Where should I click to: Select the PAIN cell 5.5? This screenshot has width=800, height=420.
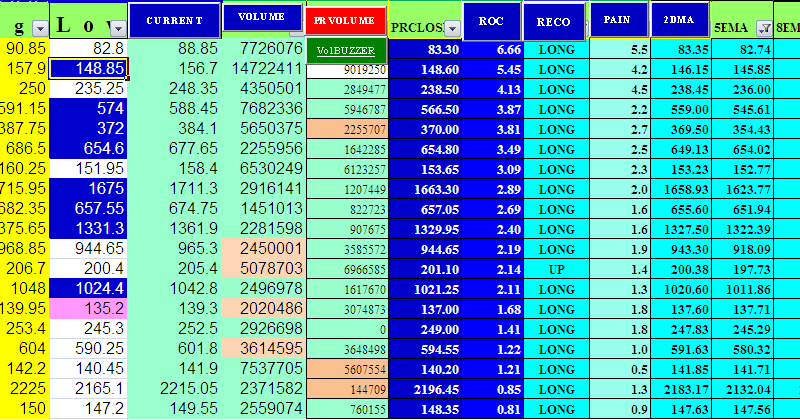point(619,50)
